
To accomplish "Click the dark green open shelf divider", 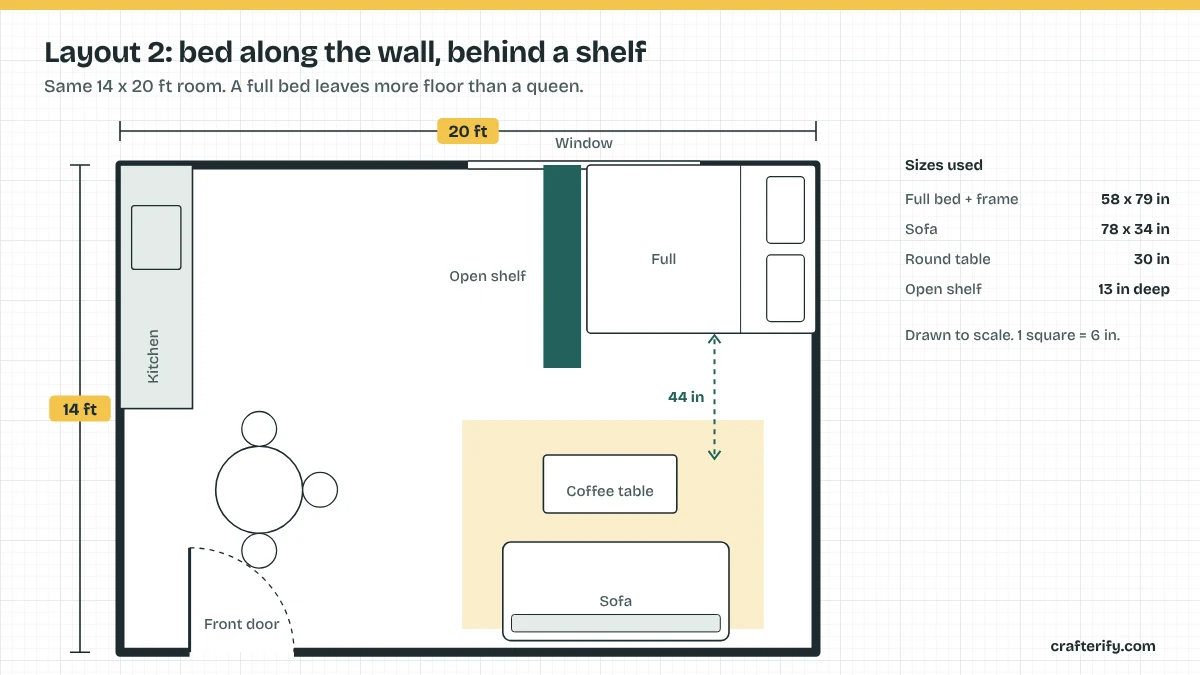I will (562, 266).
